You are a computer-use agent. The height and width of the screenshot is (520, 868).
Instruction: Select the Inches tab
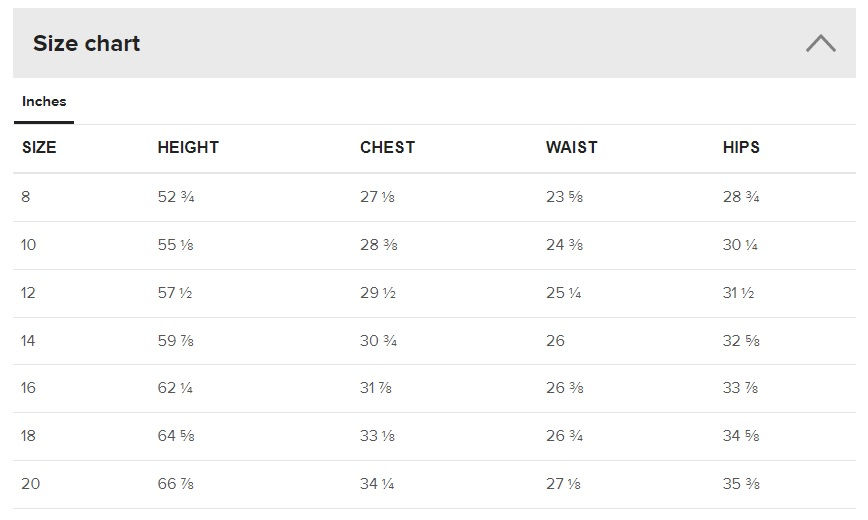pyautogui.click(x=44, y=102)
